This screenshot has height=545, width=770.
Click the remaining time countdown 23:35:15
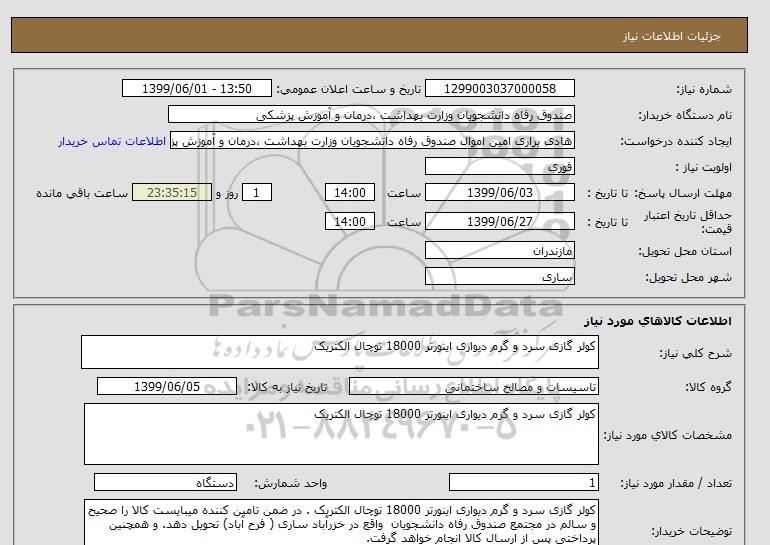click(172, 192)
